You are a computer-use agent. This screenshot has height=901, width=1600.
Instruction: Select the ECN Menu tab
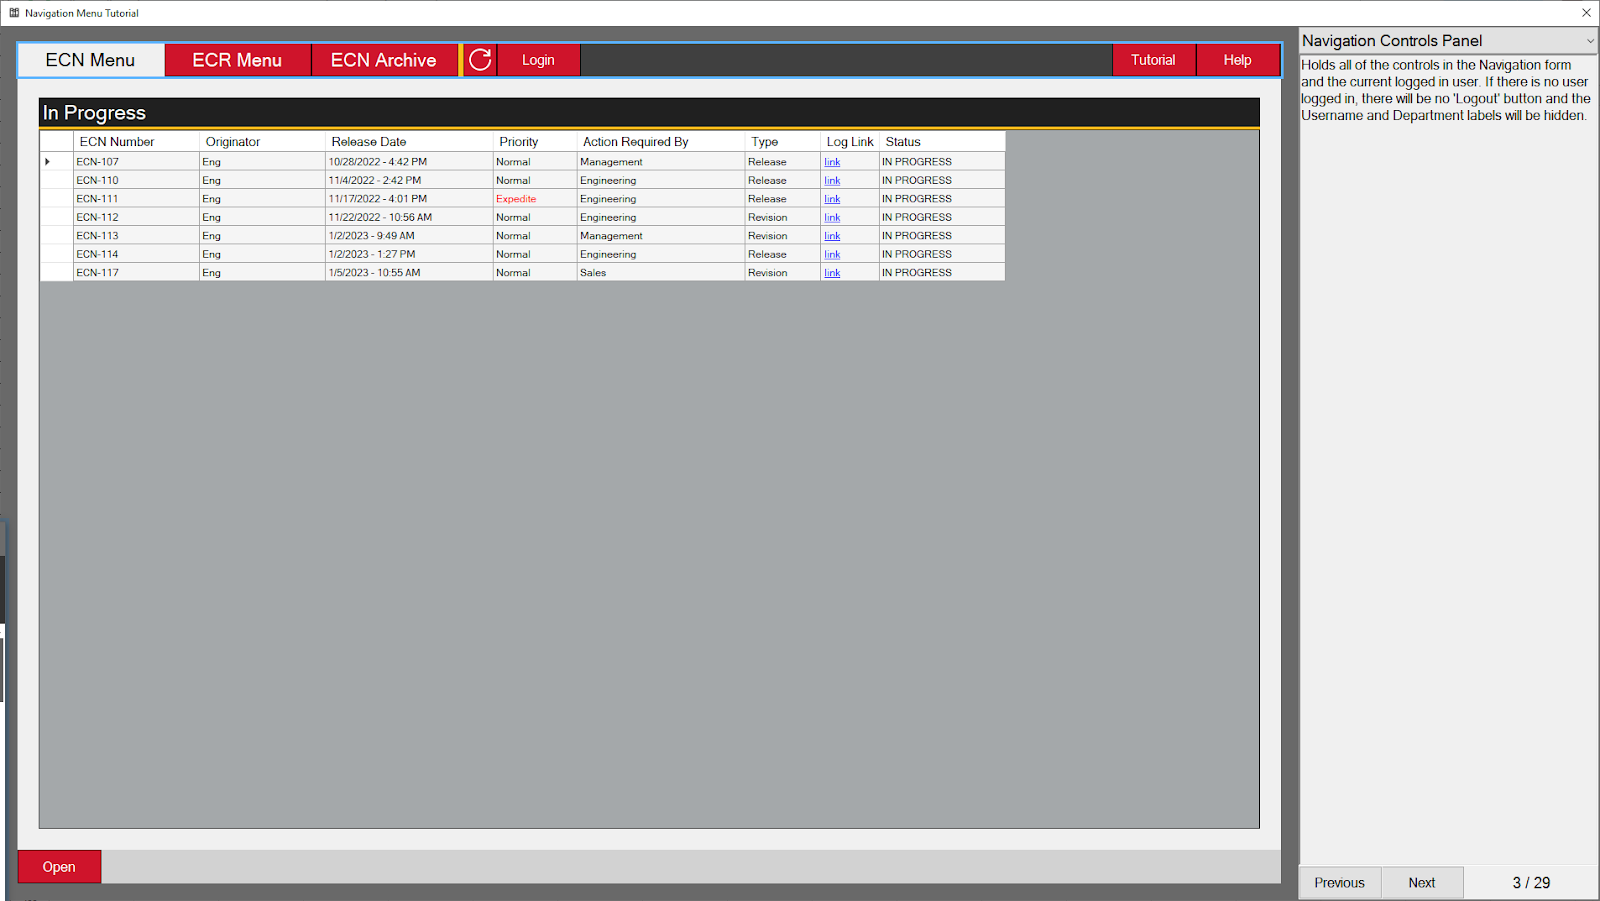90,60
